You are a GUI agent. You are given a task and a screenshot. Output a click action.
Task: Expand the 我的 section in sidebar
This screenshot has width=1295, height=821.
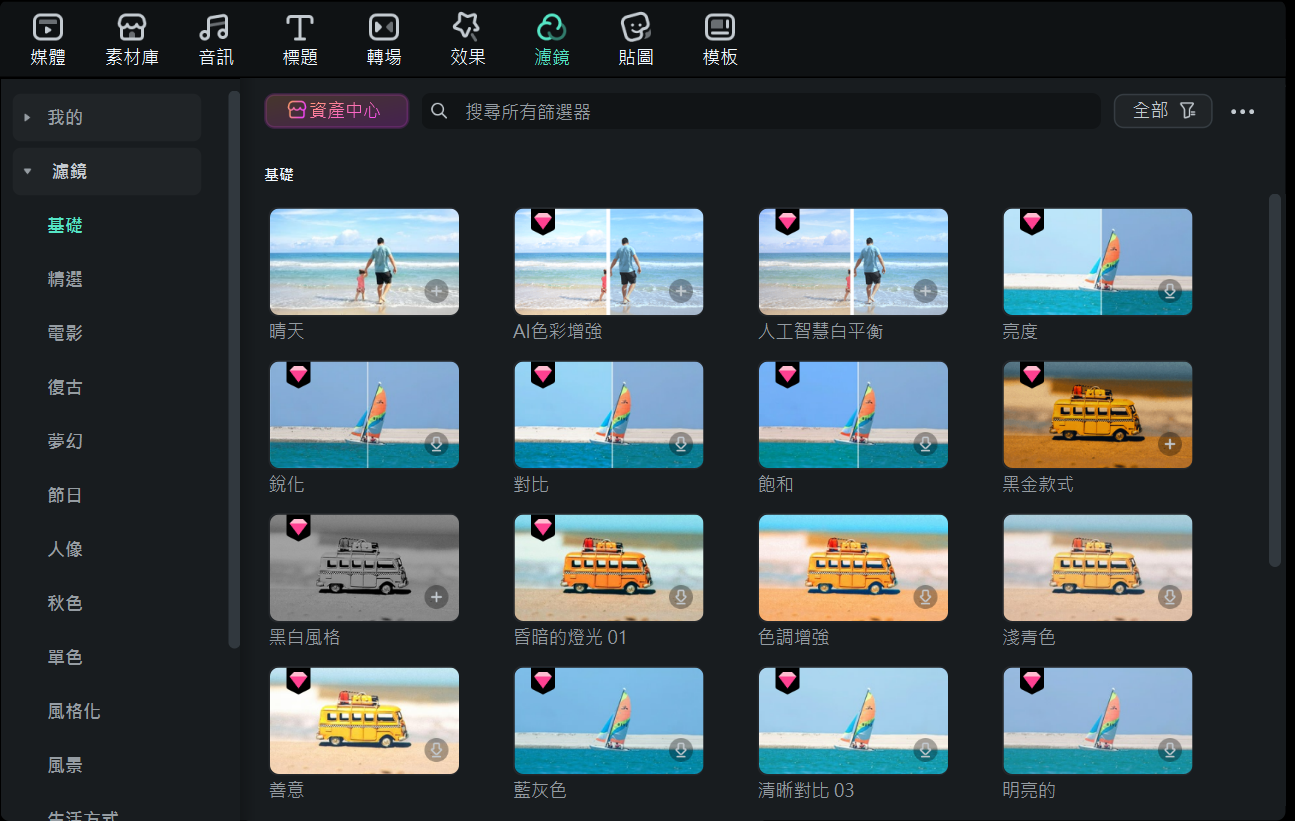tap(28, 118)
